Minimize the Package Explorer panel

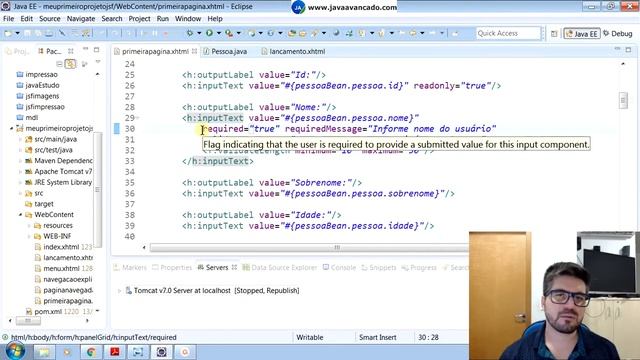click(x=85, y=49)
